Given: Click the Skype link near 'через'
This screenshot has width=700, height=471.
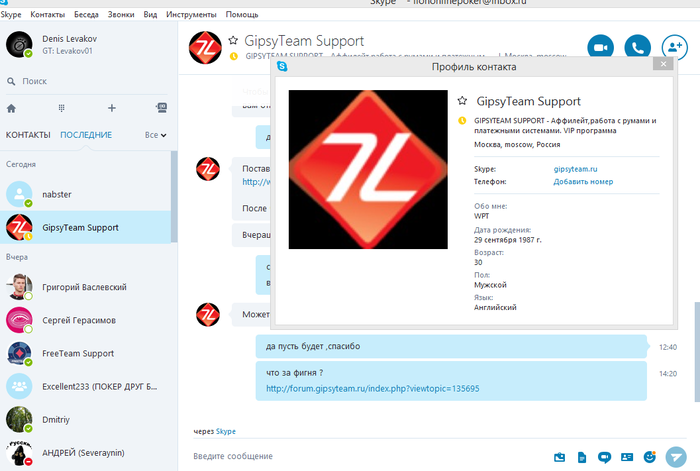Looking at the screenshot, I should point(225,431).
